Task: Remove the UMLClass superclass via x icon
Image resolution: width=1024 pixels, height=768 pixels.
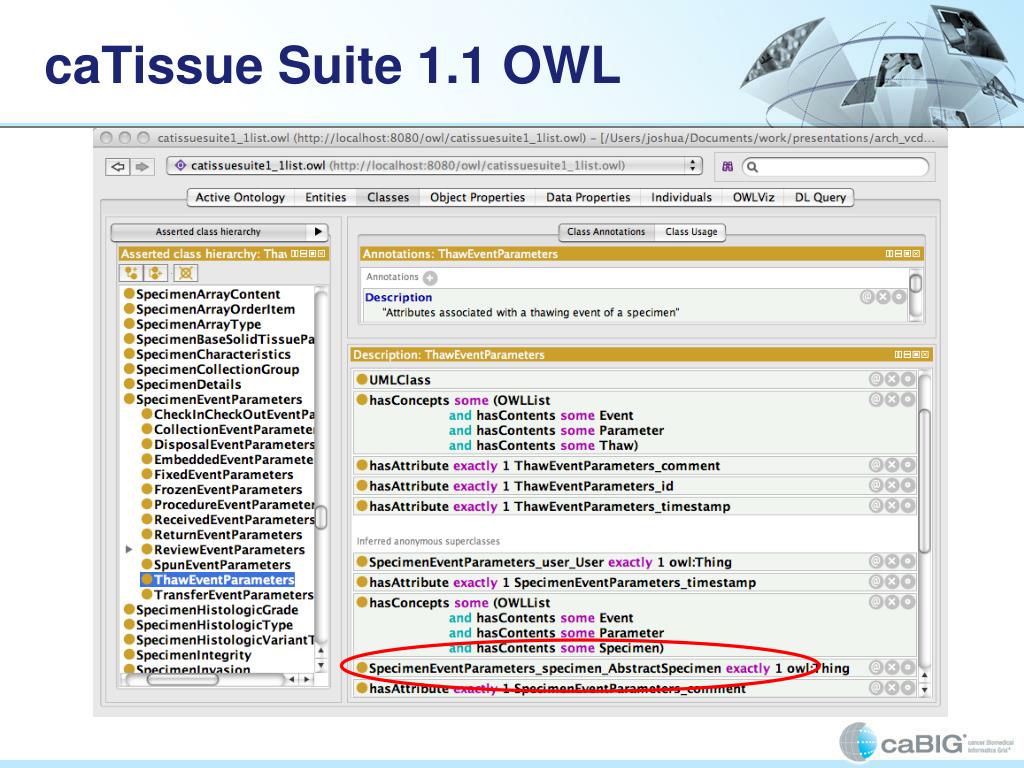Action: click(x=891, y=379)
